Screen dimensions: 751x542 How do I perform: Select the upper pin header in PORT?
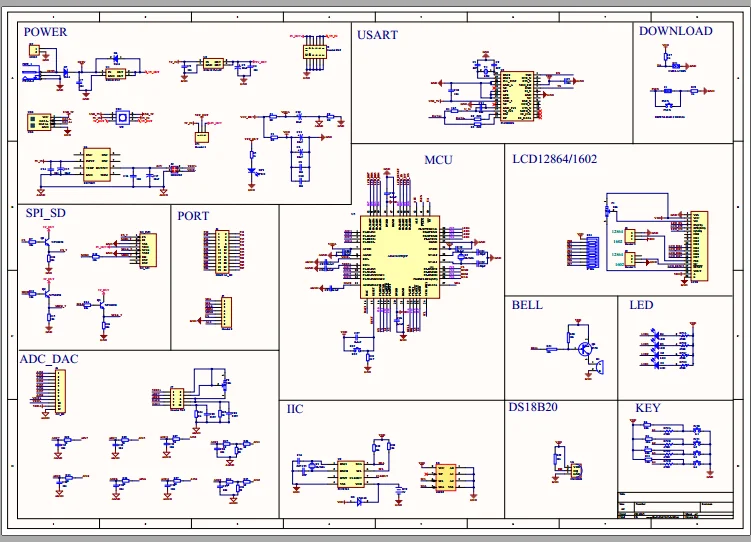223,252
